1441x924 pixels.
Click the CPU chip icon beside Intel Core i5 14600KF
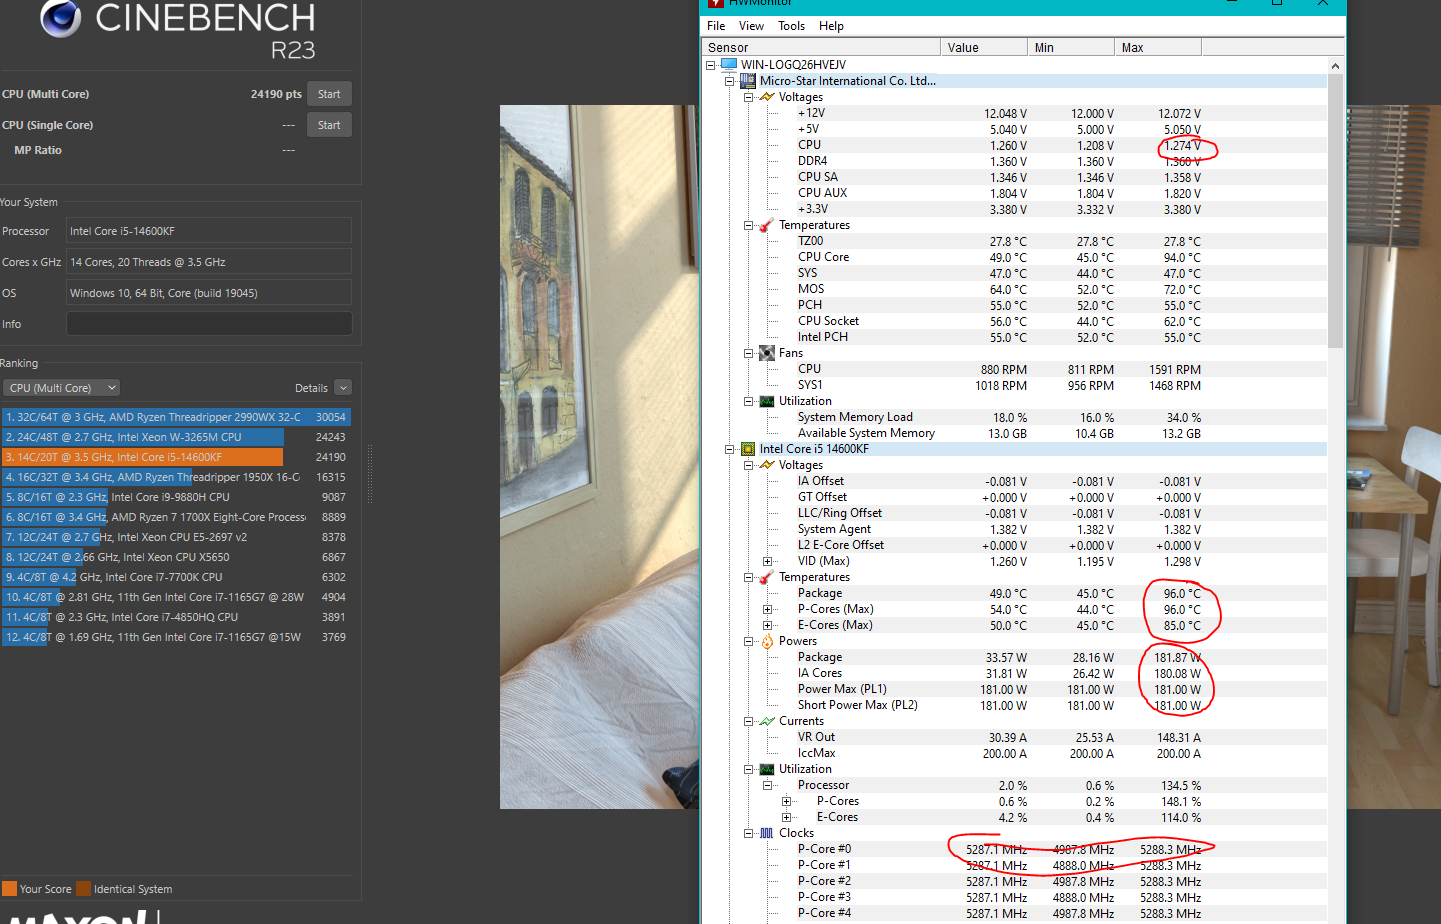[x=748, y=449]
